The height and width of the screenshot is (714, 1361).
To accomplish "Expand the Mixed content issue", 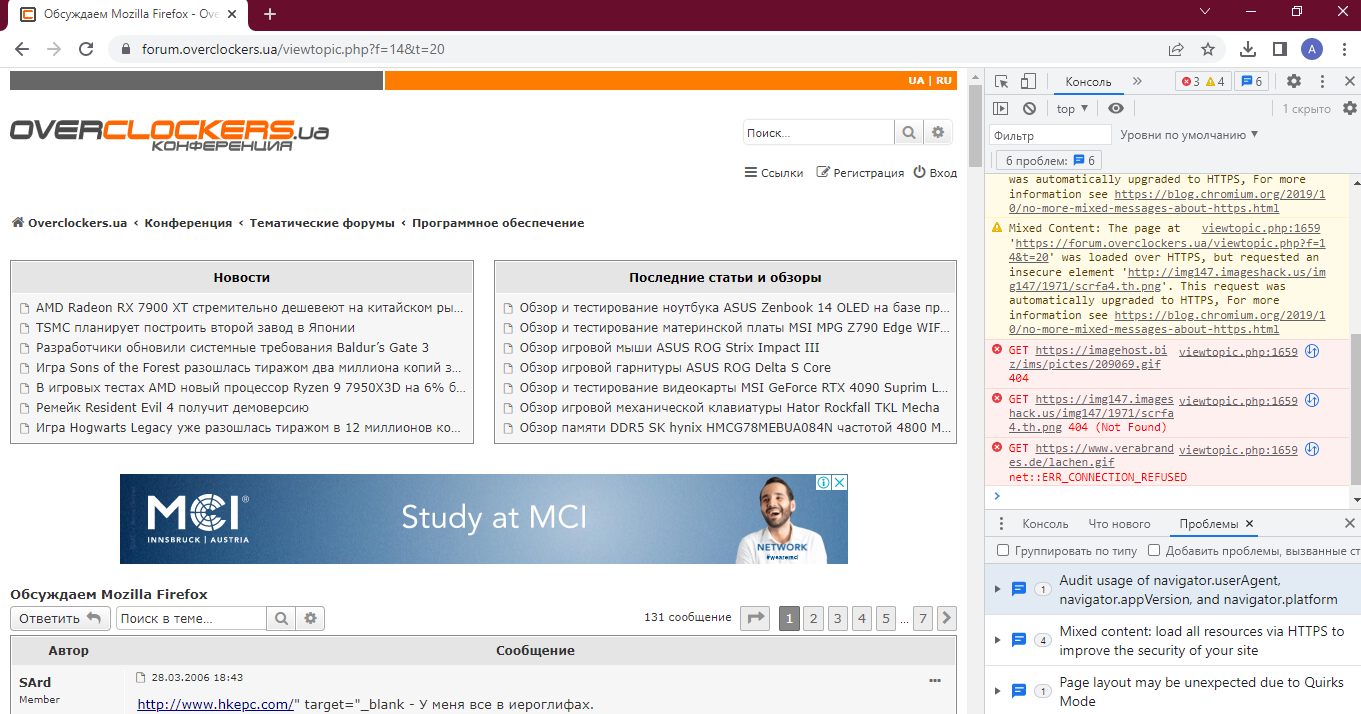I will [997, 640].
